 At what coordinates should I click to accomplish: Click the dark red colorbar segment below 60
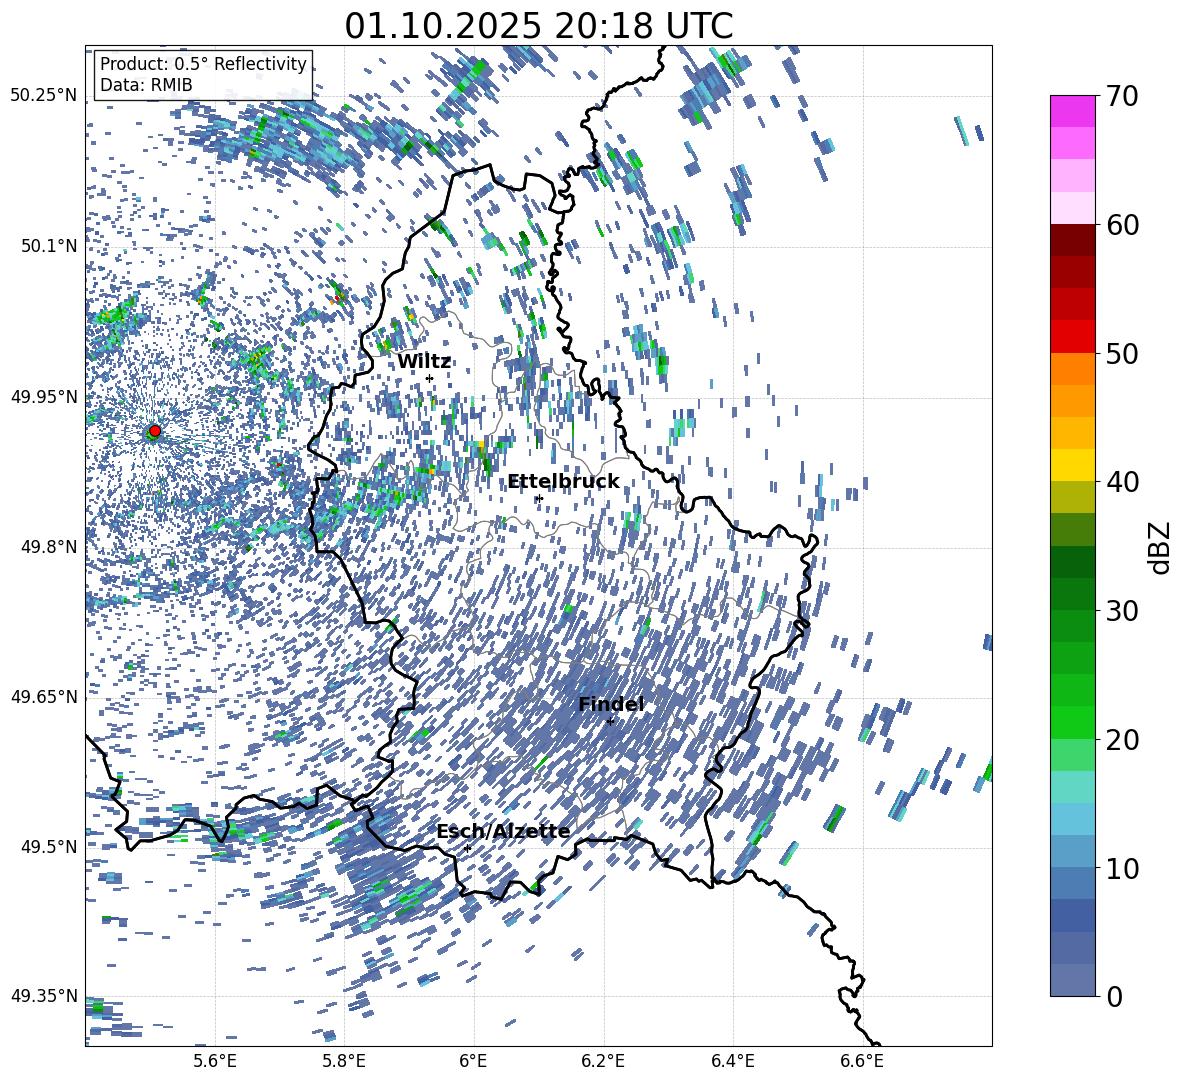[x=1073, y=240]
